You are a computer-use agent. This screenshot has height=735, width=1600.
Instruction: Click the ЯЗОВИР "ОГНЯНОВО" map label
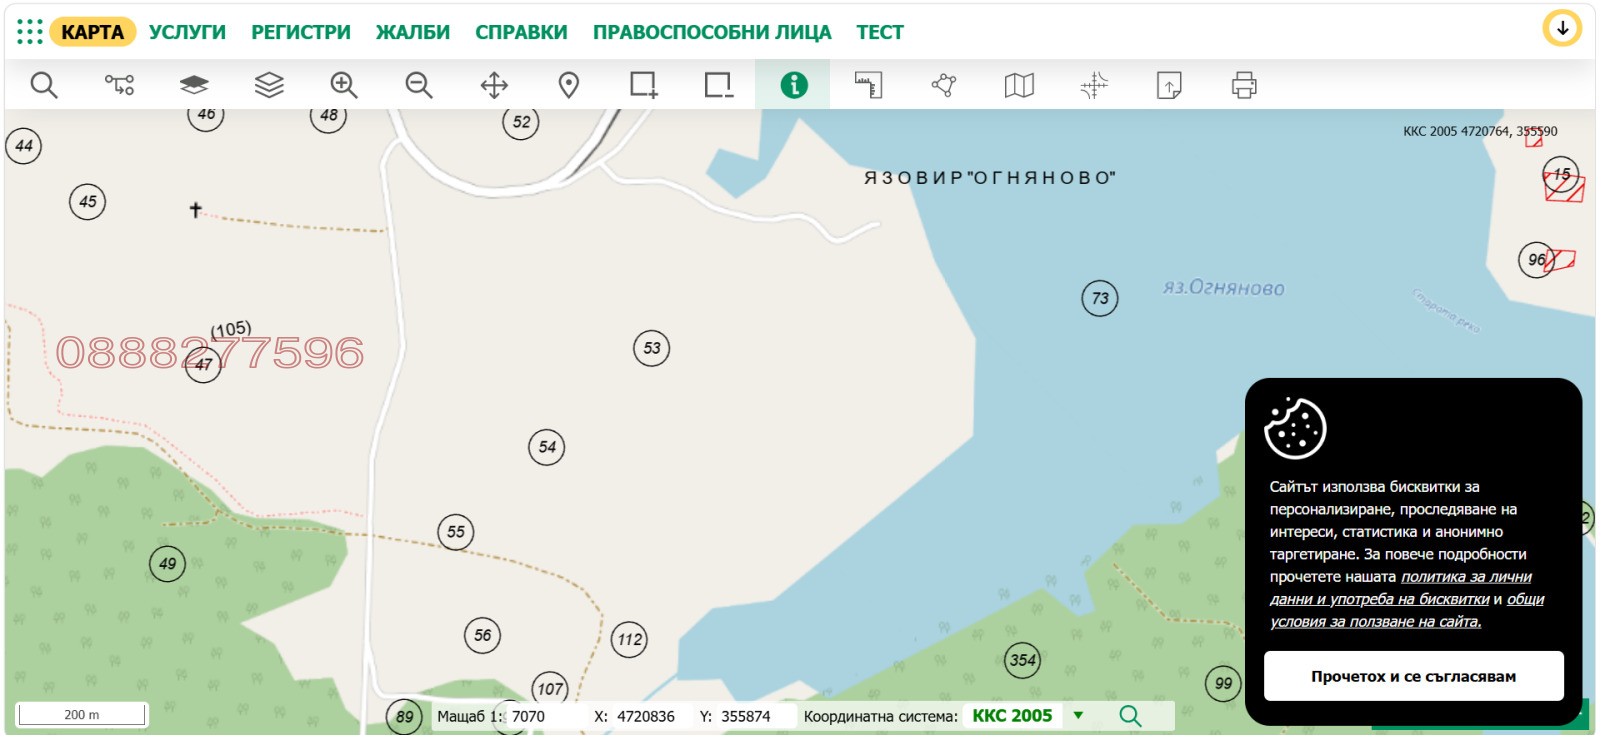[x=989, y=178]
